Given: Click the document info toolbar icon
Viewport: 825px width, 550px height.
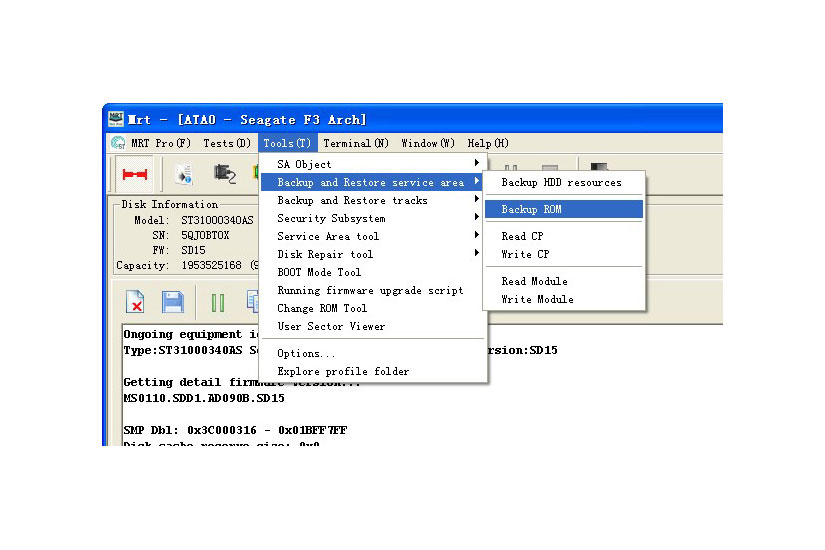Looking at the screenshot, I should point(184,175).
